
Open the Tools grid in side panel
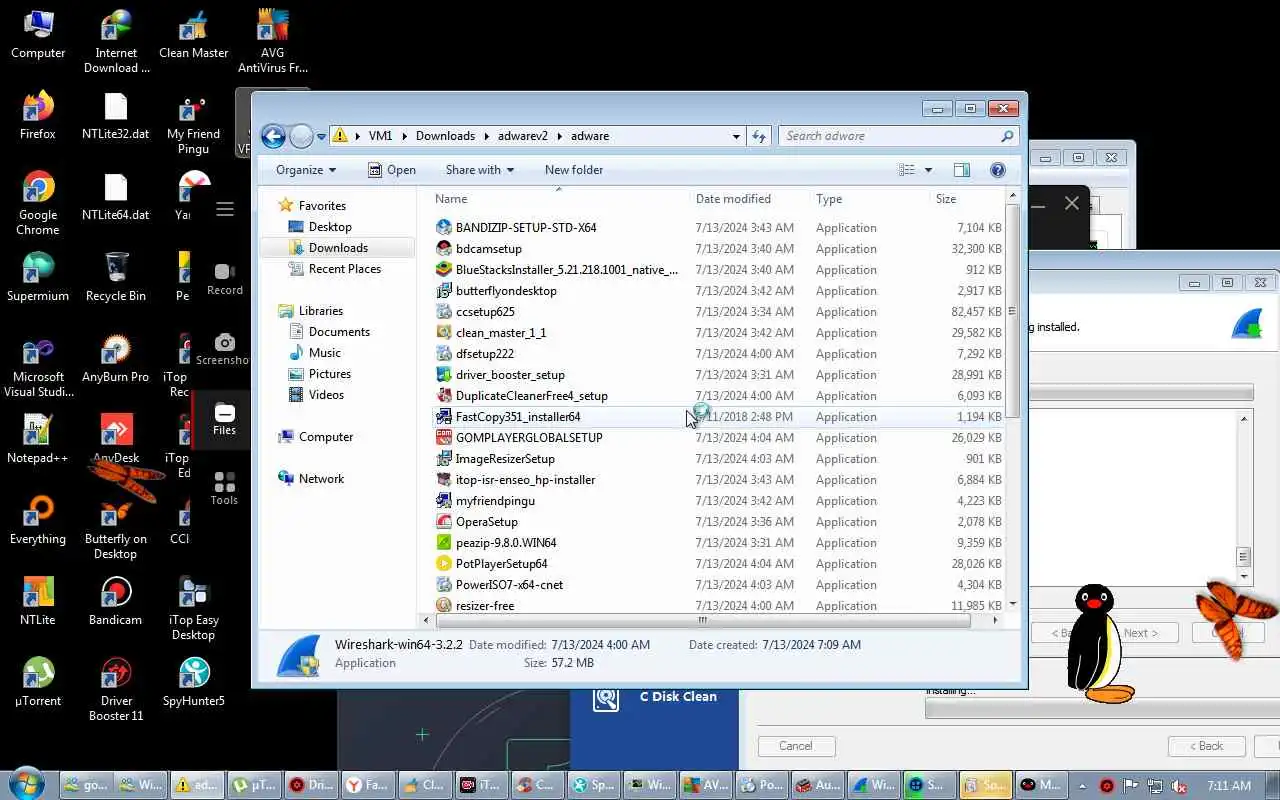pyautogui.click(x=224, y=489)
